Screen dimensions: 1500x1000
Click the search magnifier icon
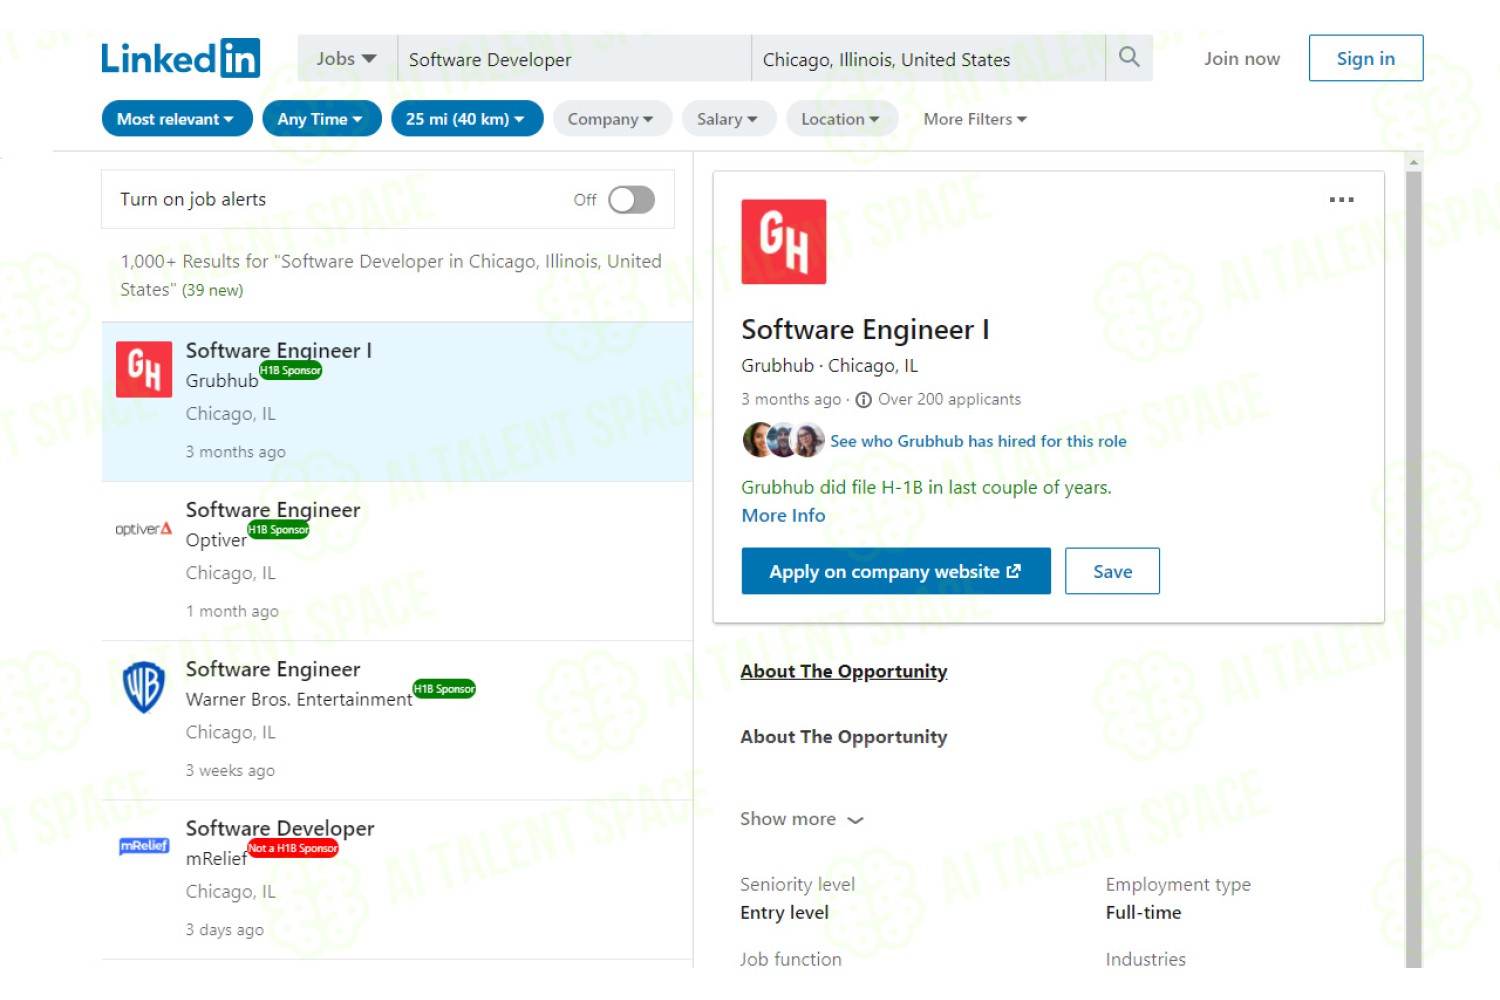(x=1129, y=57)
